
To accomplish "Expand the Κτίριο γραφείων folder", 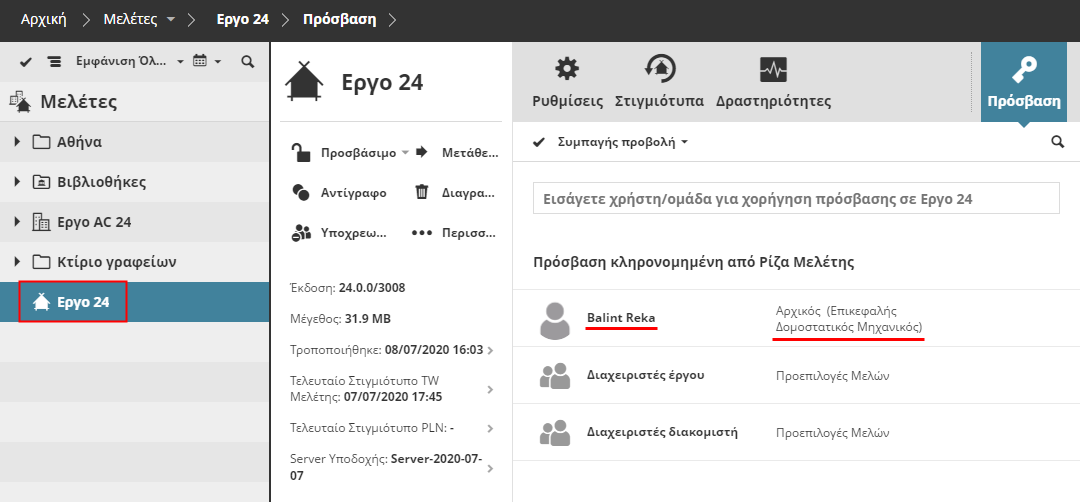I will (17, 262).
